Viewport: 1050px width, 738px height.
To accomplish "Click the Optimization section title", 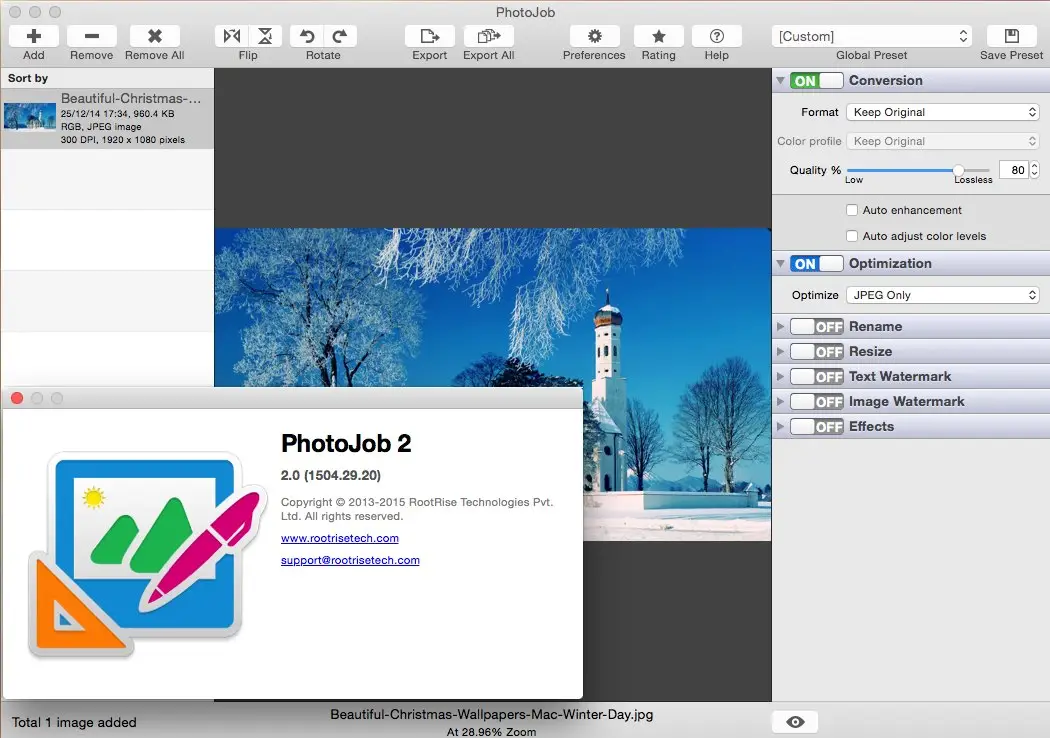I will 890,263.
